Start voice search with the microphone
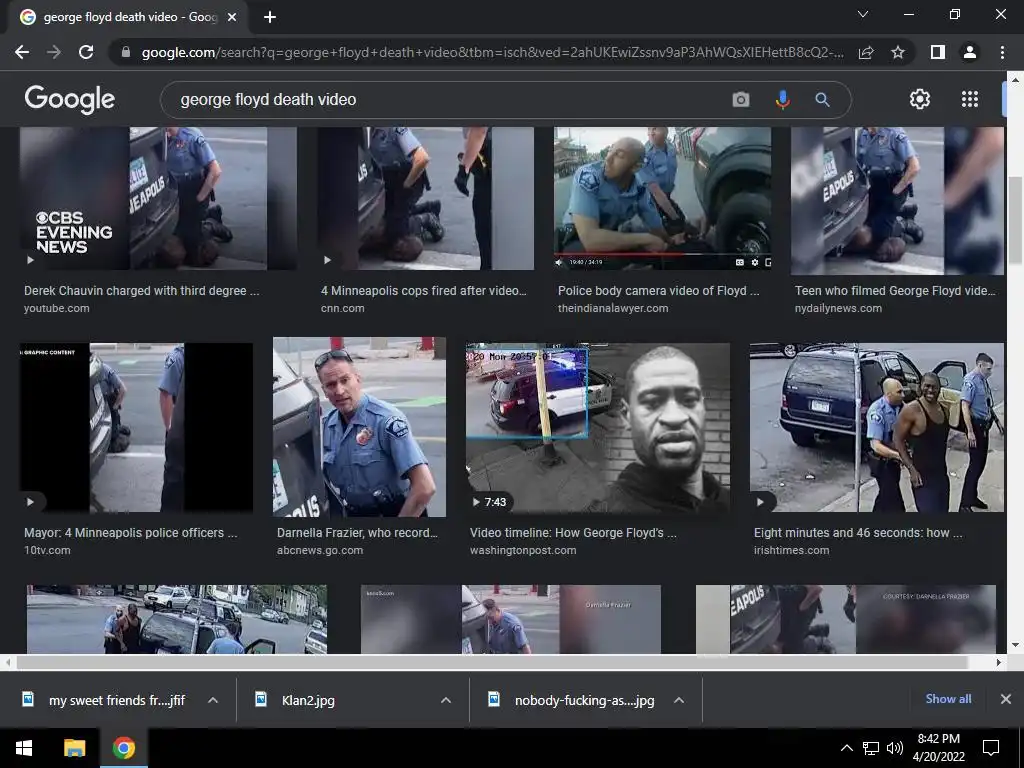Image resolution: width=1024 pixels, height=768 pixels. click(x=782, y=100)
